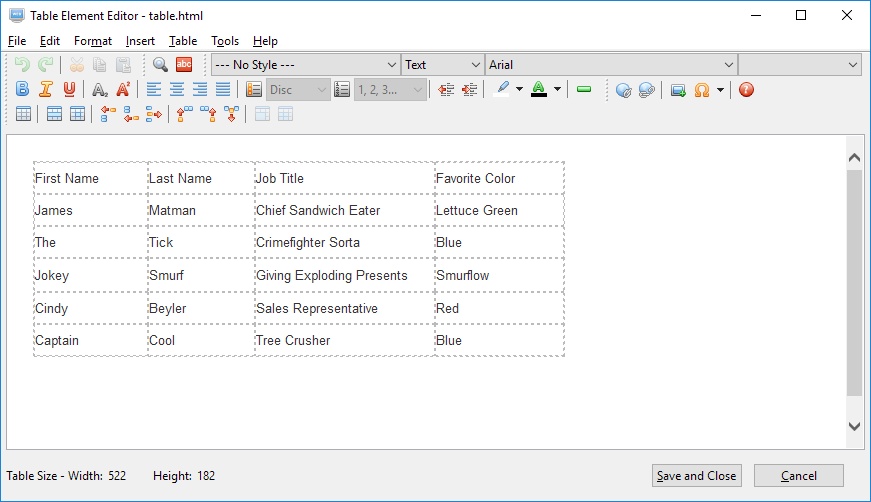Open the Disc bullet style dropdown

pos(298,90)
